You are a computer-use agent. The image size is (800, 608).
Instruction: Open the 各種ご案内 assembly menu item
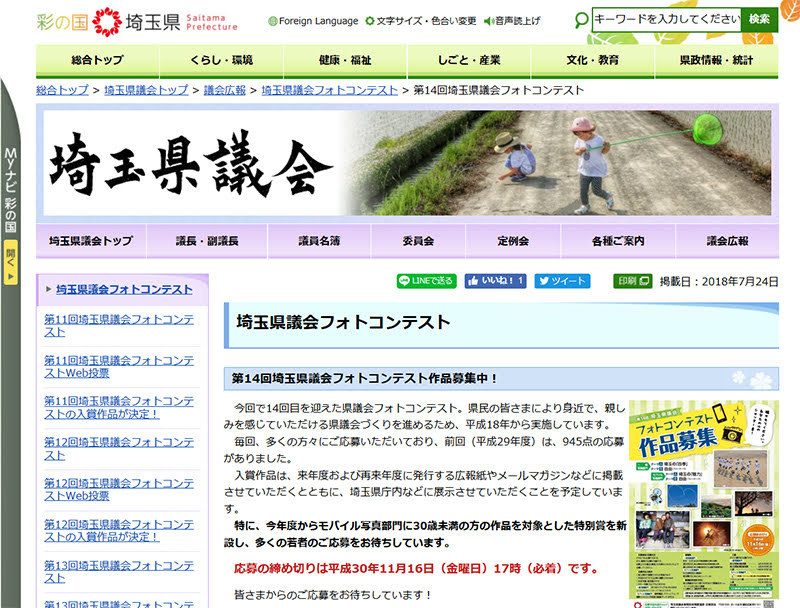tap(618, 241)
